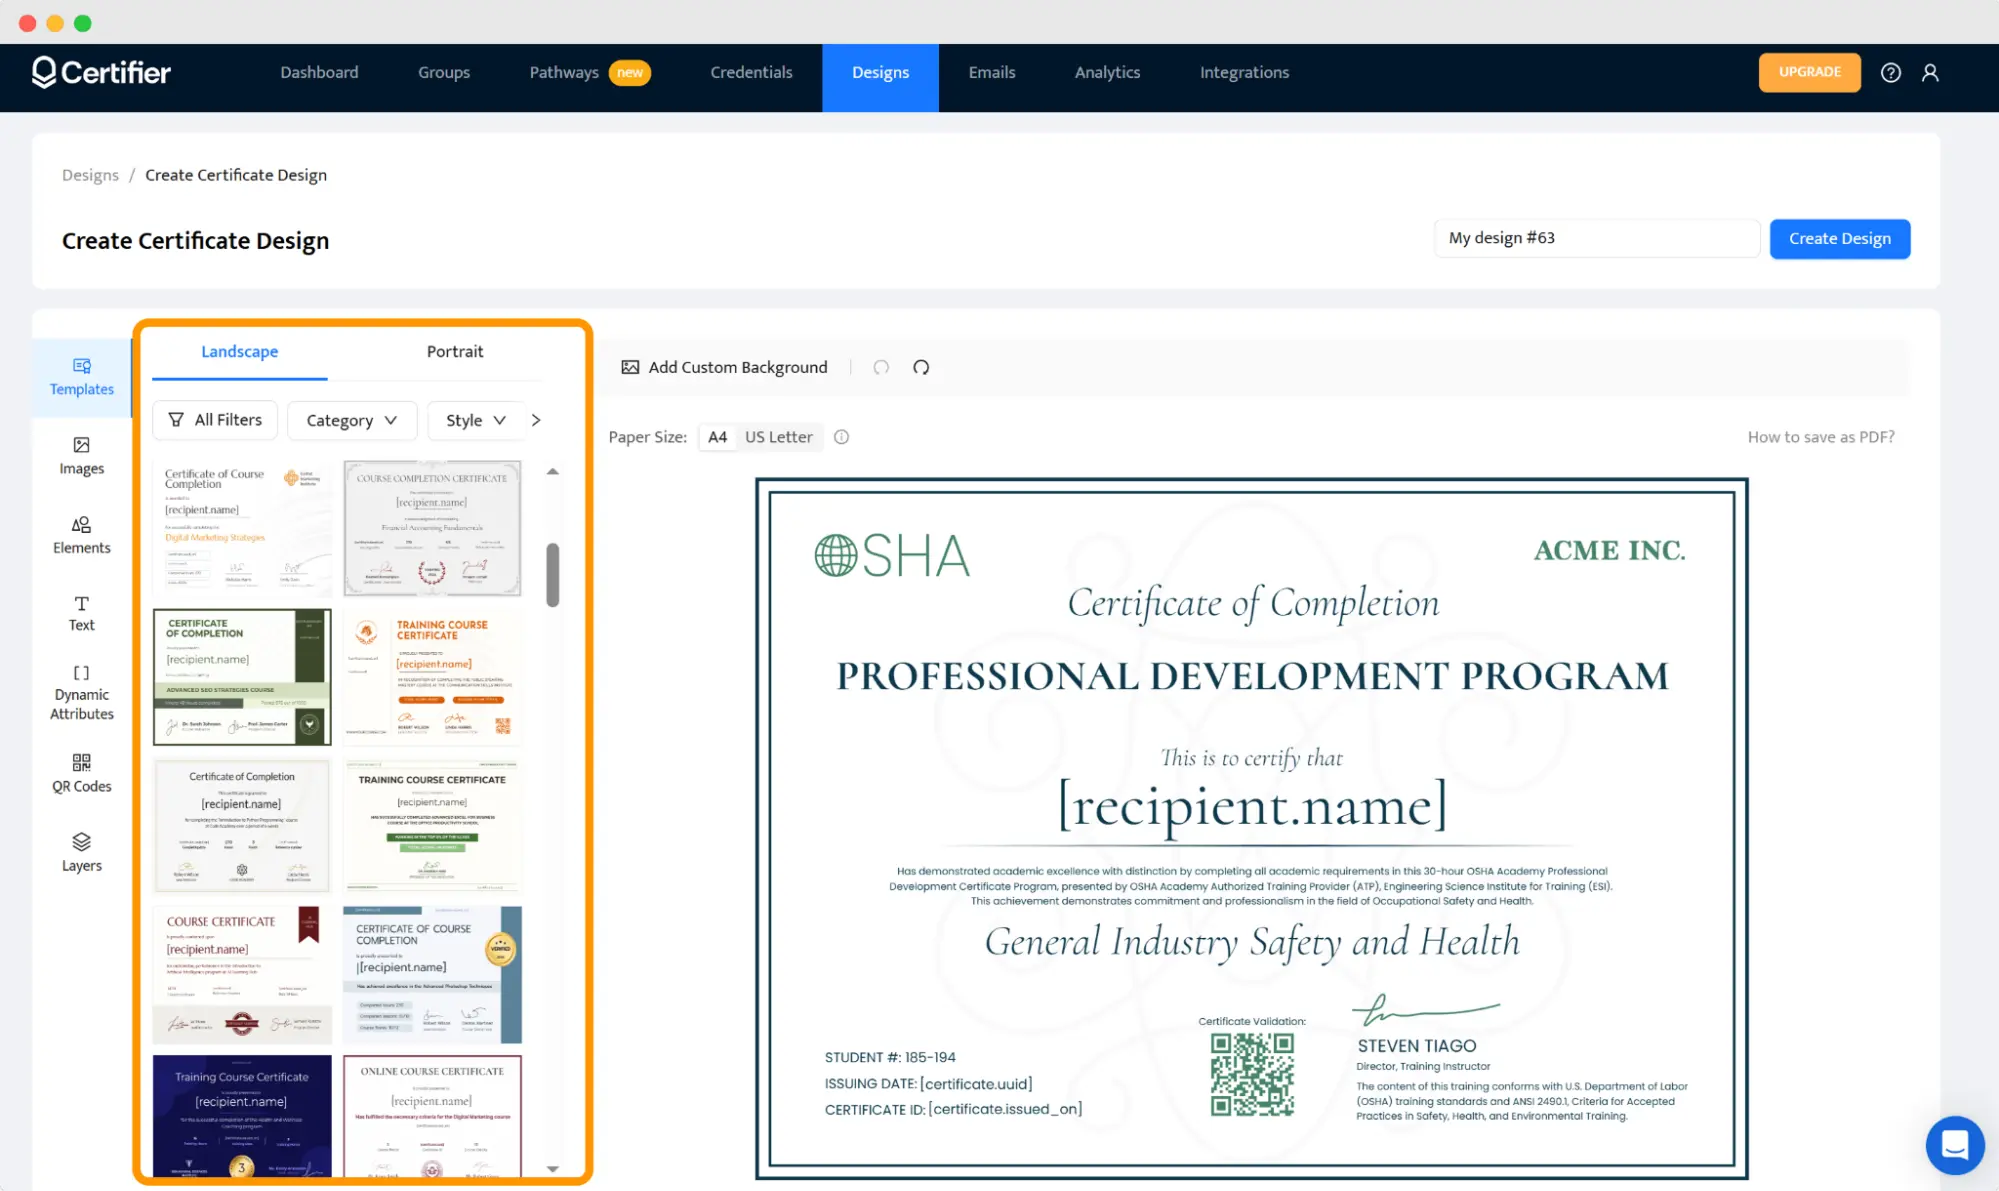Image resolution: width=1999 pixels, height=1191 pixels.
Task: Select A4 paper size
Action: 717,437
